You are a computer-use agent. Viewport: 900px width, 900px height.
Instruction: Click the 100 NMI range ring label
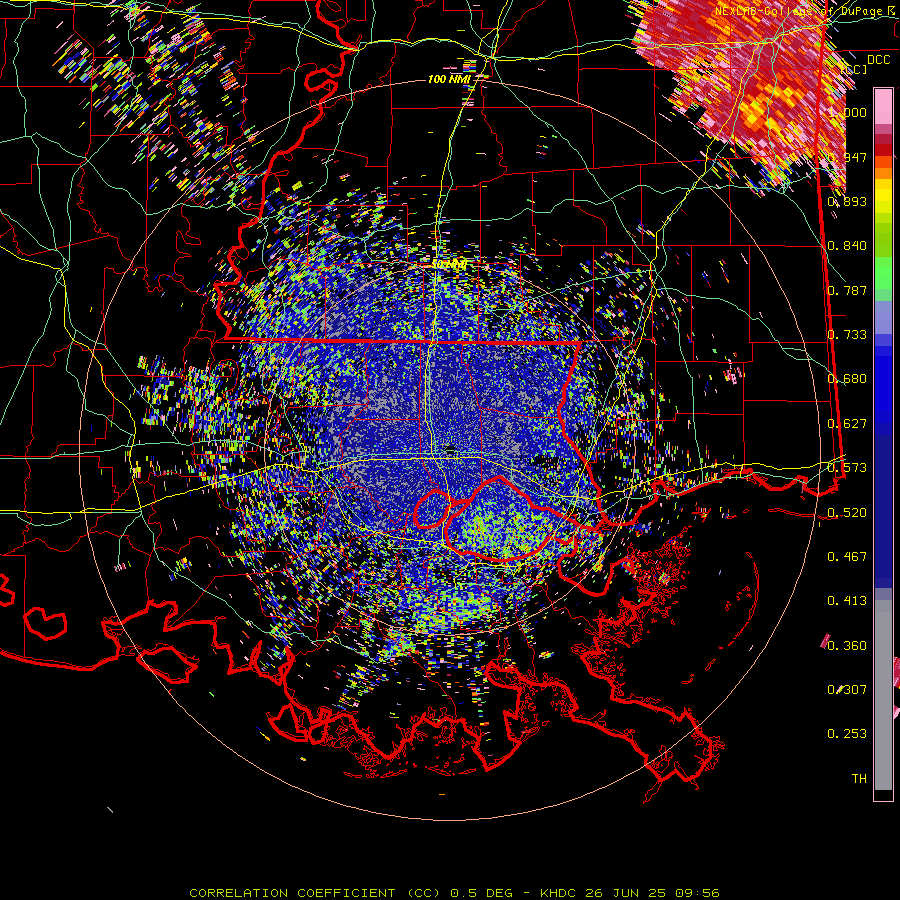click(449, 79)
